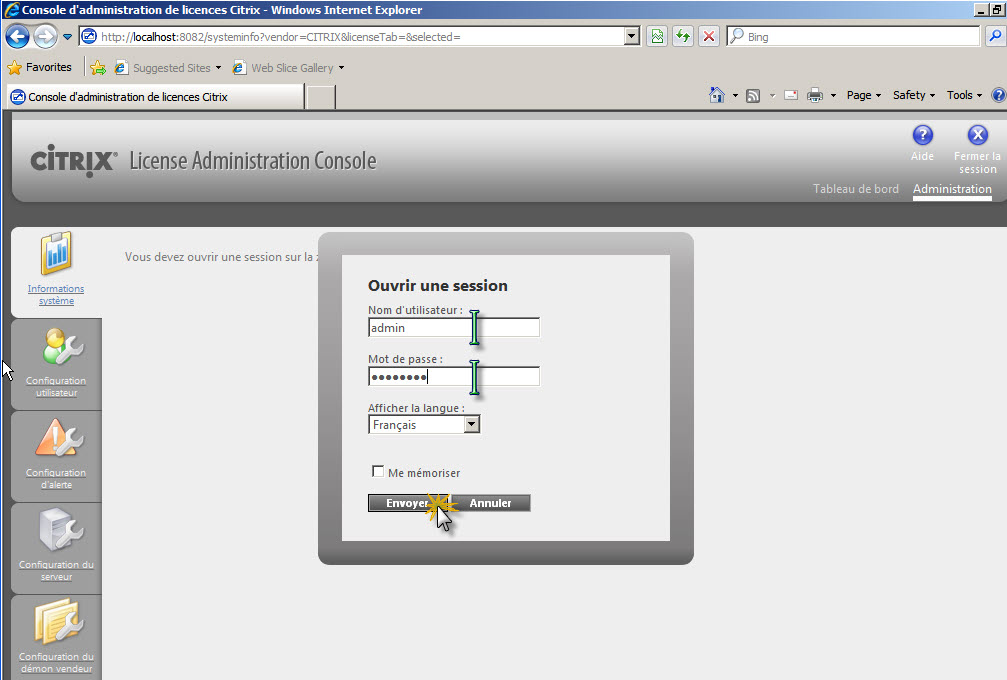Stop loading with the red X icon
This screenshot has width=1007, height=680.
point(708,37)
